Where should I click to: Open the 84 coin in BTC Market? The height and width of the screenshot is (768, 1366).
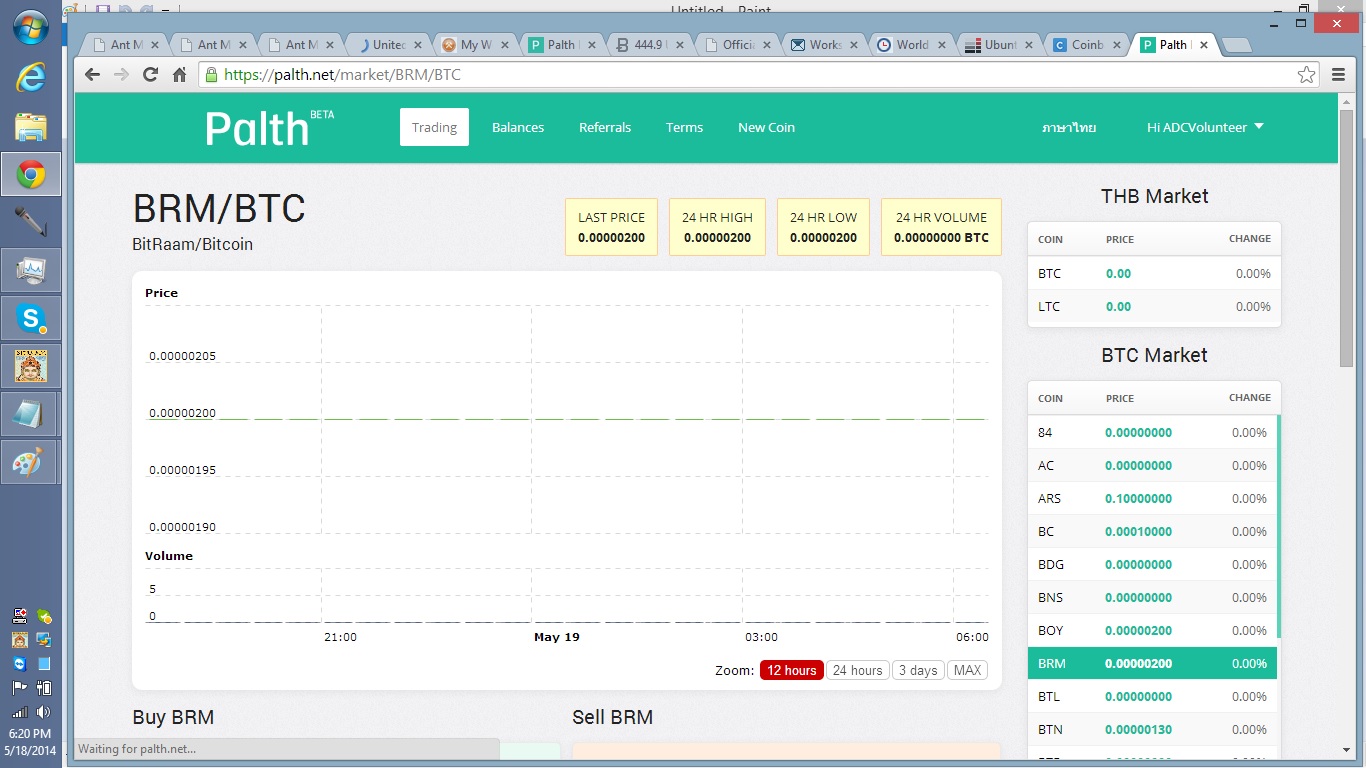click(1152, 432)
